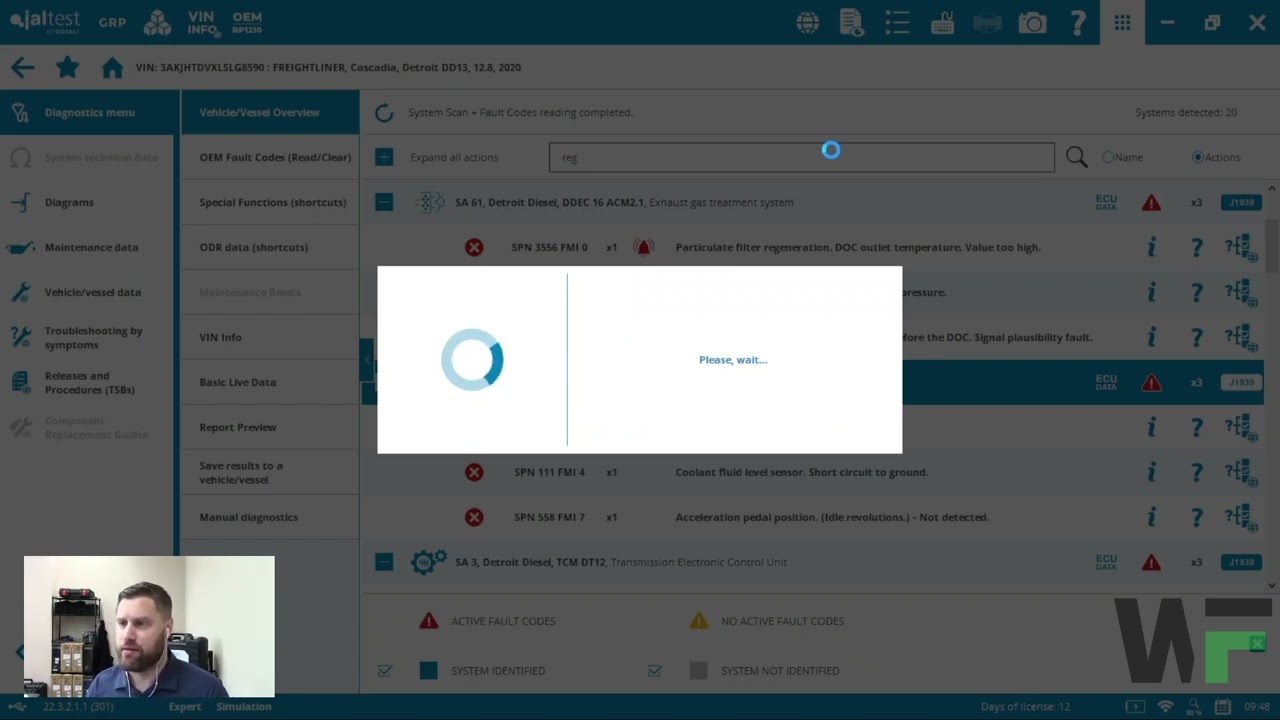Click the Expert mode status bar label
1280x720 pixels.
tap(184, 707)
